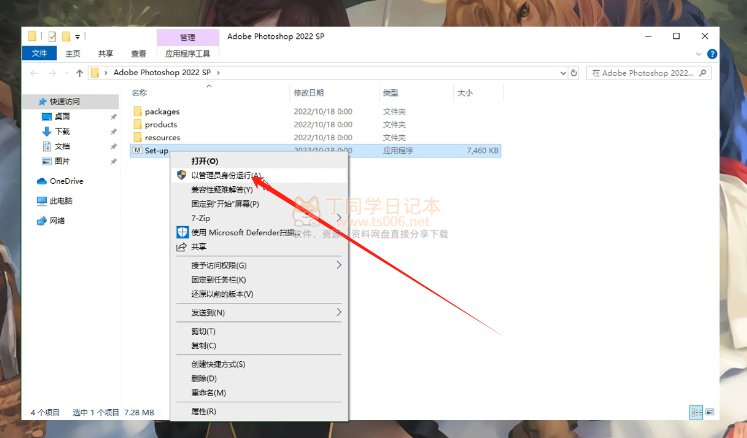Open recent locations dropdown next to forward arrow
This screenshot has width=747, height=438.
[x=66, y=73]
